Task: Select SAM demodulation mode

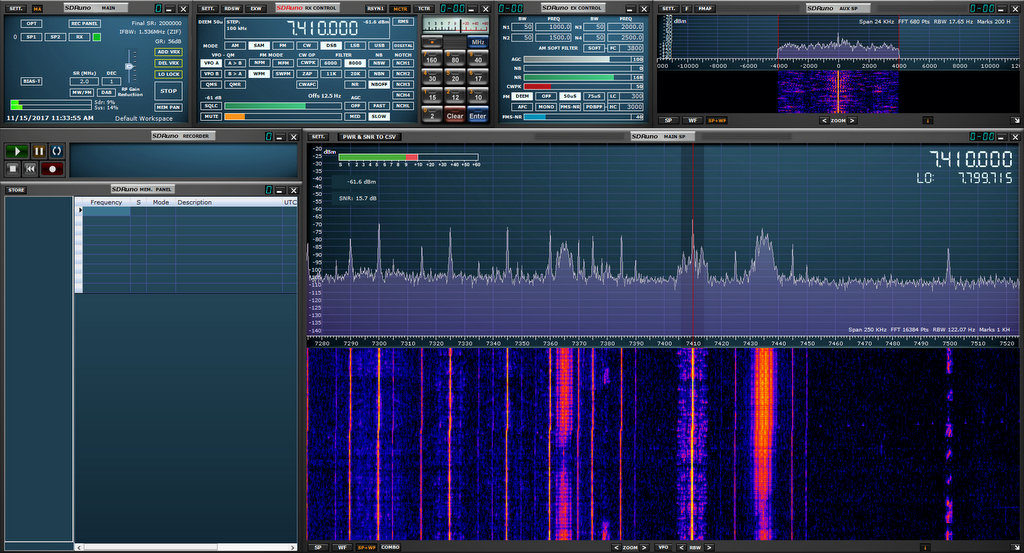Action: (x=259, y=46)
